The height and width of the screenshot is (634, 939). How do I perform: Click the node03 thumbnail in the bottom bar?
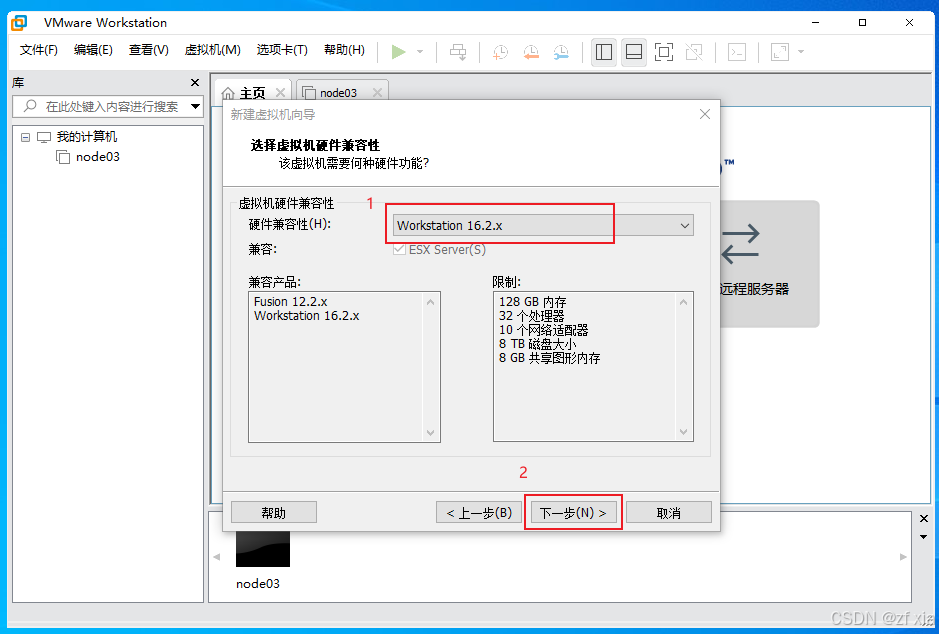coord(262,549)
